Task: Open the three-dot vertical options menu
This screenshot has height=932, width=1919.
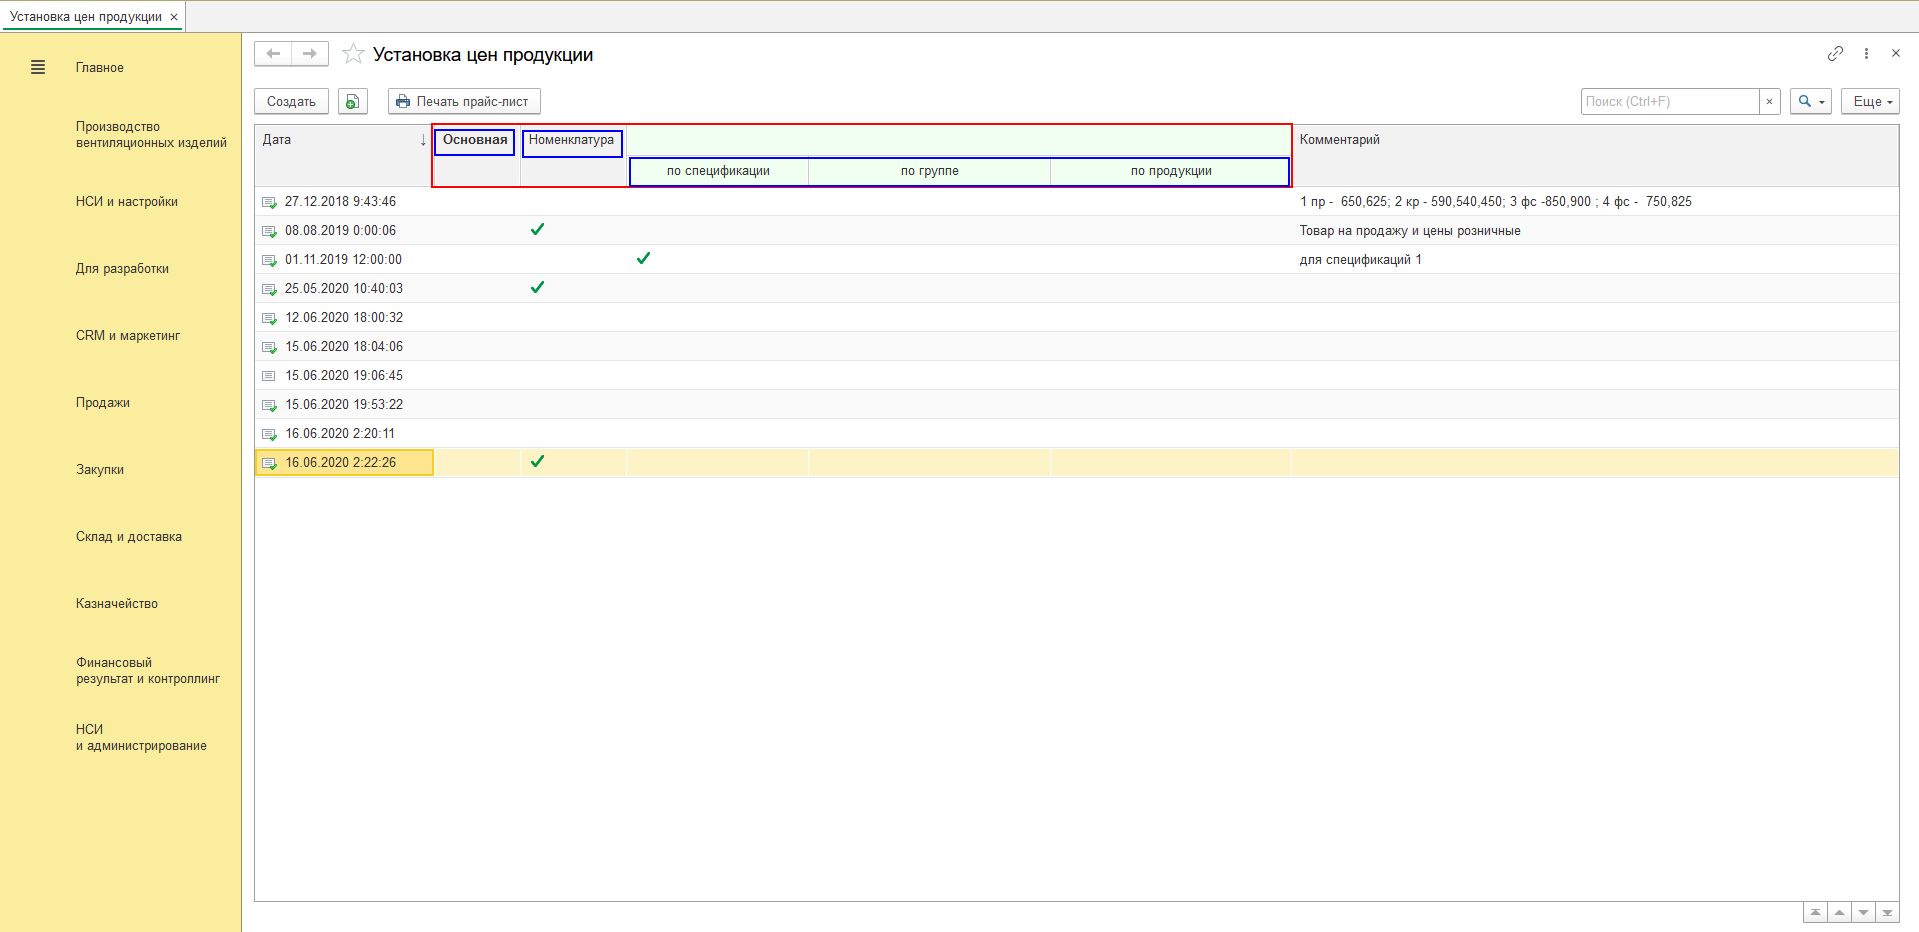Action: coord(1866,54)
